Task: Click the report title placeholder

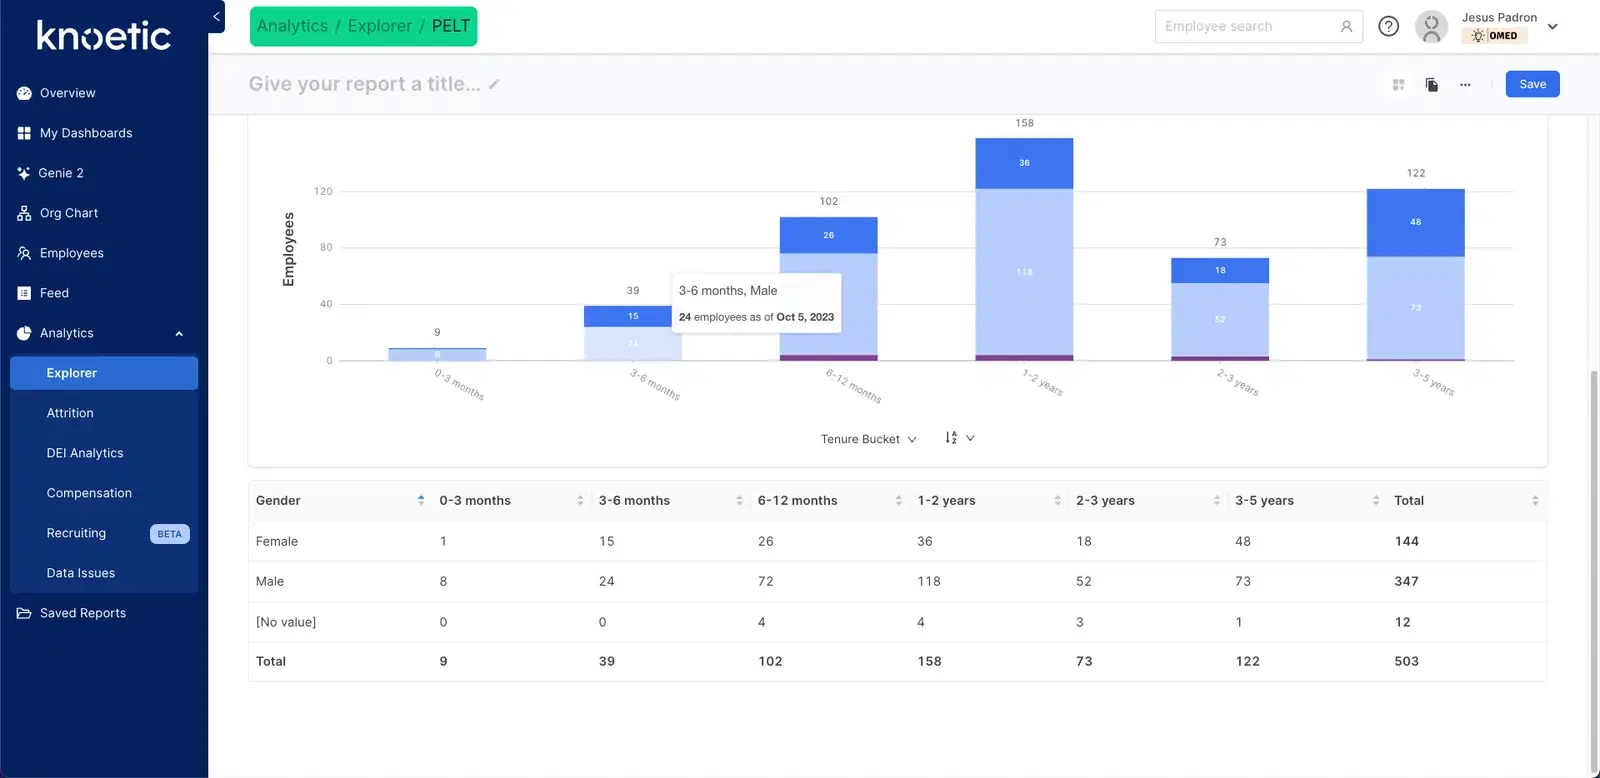Action: 364,84
